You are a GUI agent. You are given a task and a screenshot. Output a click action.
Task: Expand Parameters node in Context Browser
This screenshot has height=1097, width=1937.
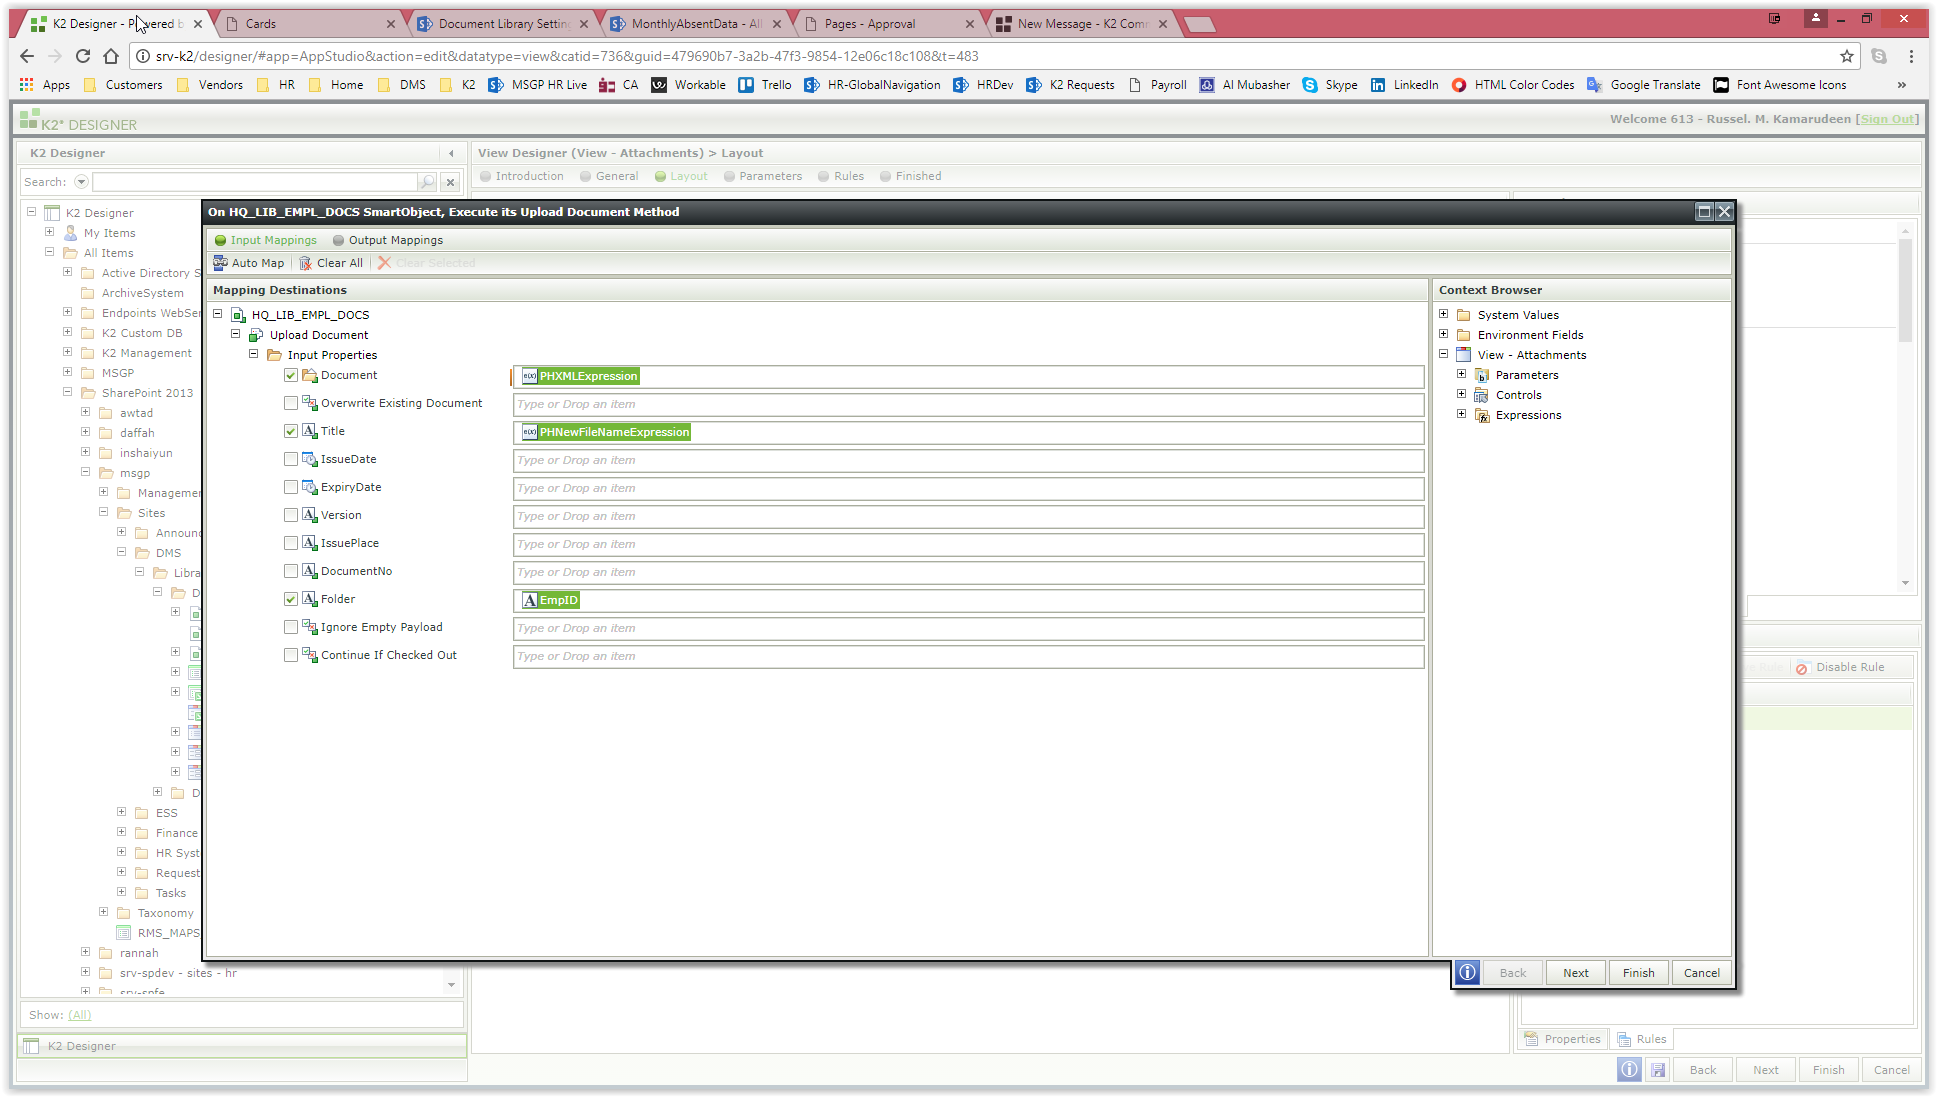[1462, 374]
